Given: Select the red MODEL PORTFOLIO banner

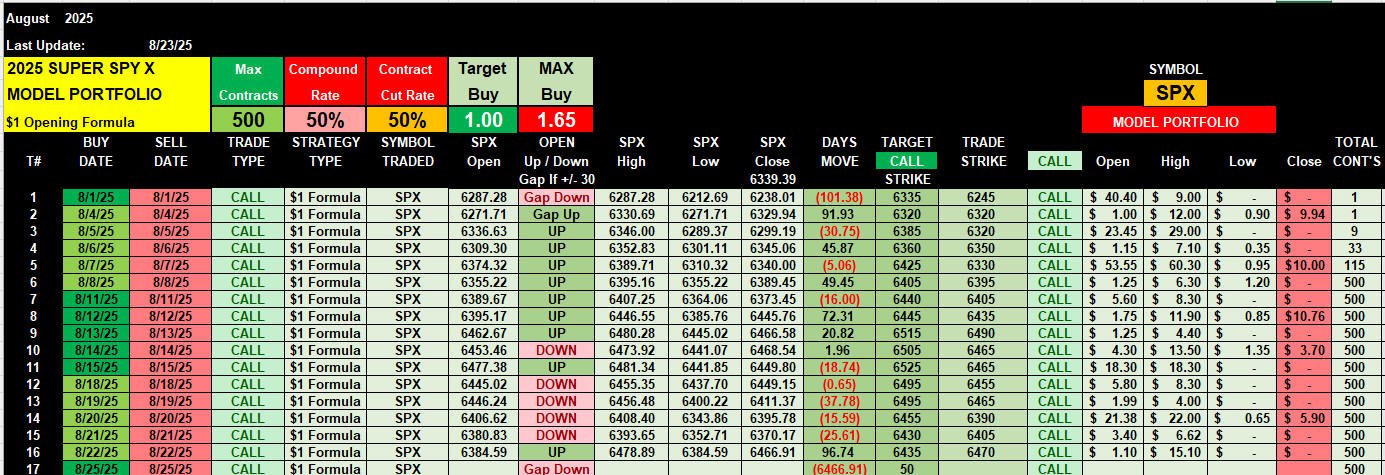Looking at the screenshot, I should pos(1178,121).
